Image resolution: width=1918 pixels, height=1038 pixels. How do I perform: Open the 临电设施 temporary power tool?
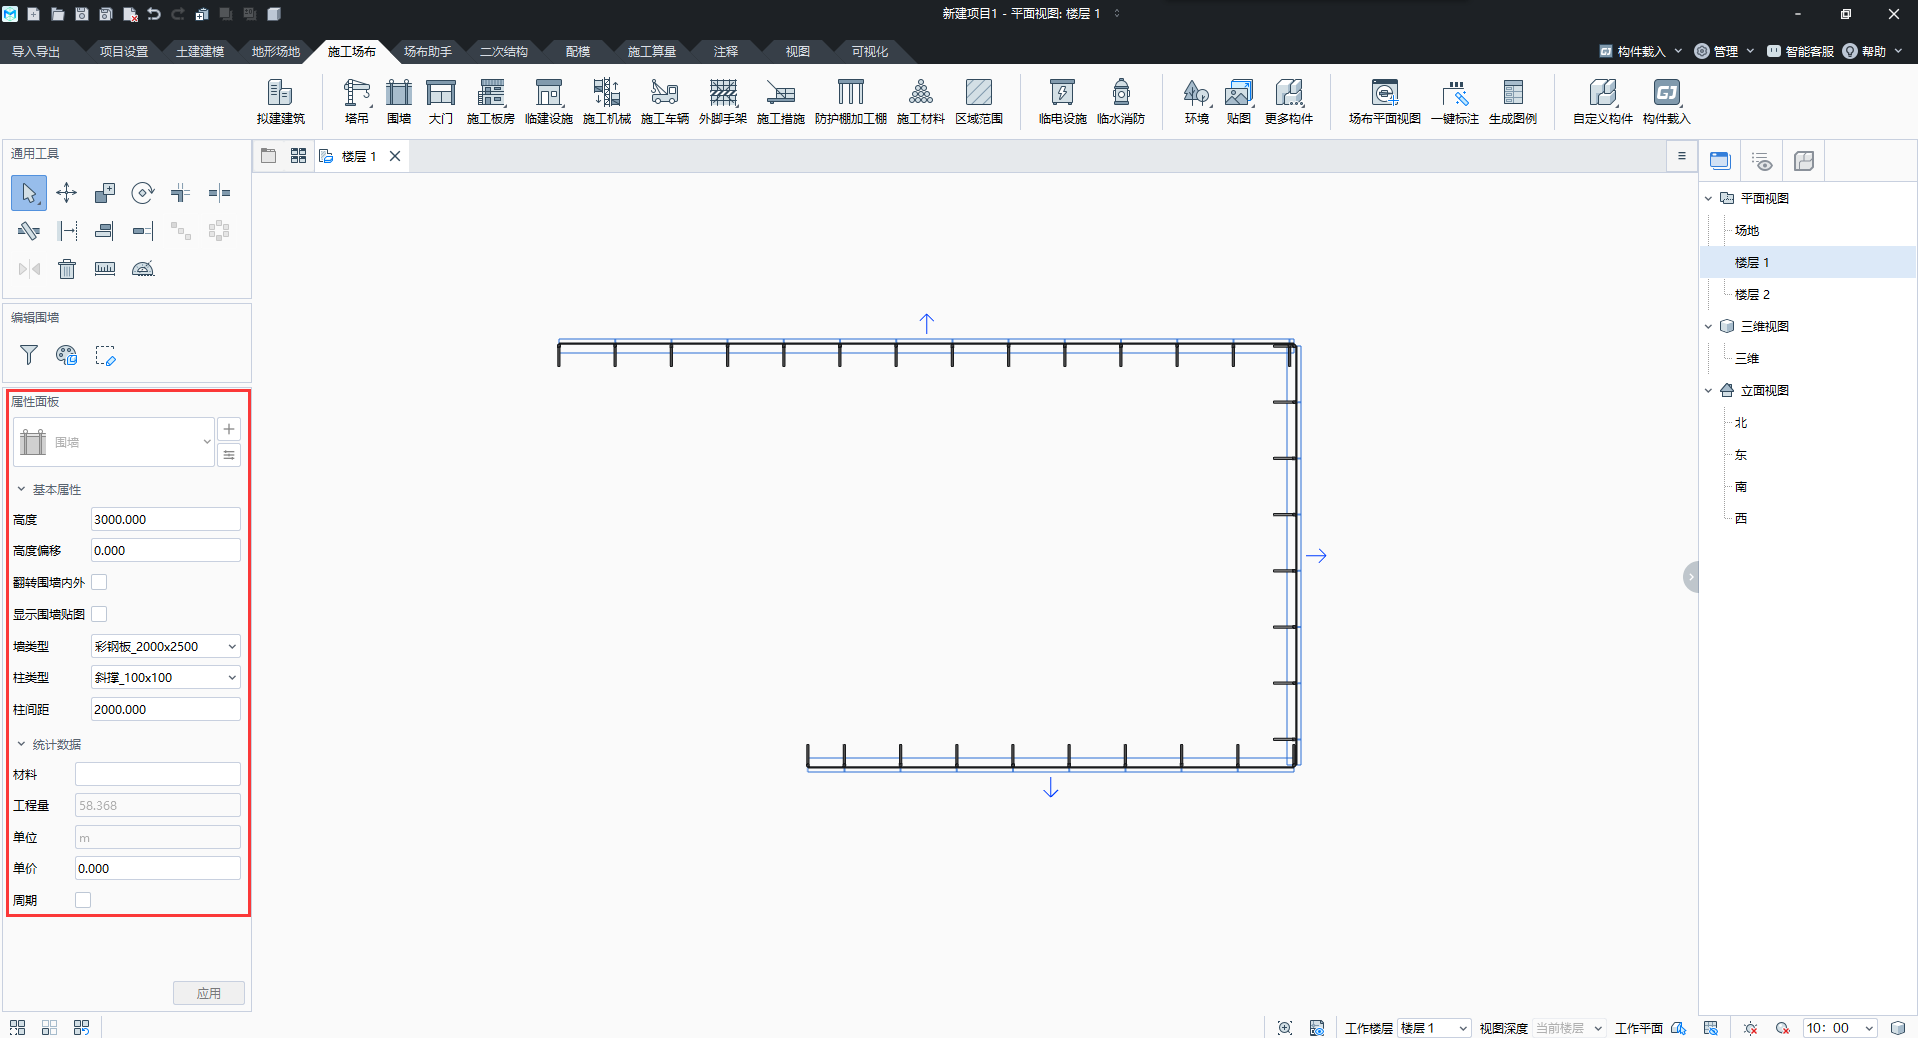(1062, 101)
